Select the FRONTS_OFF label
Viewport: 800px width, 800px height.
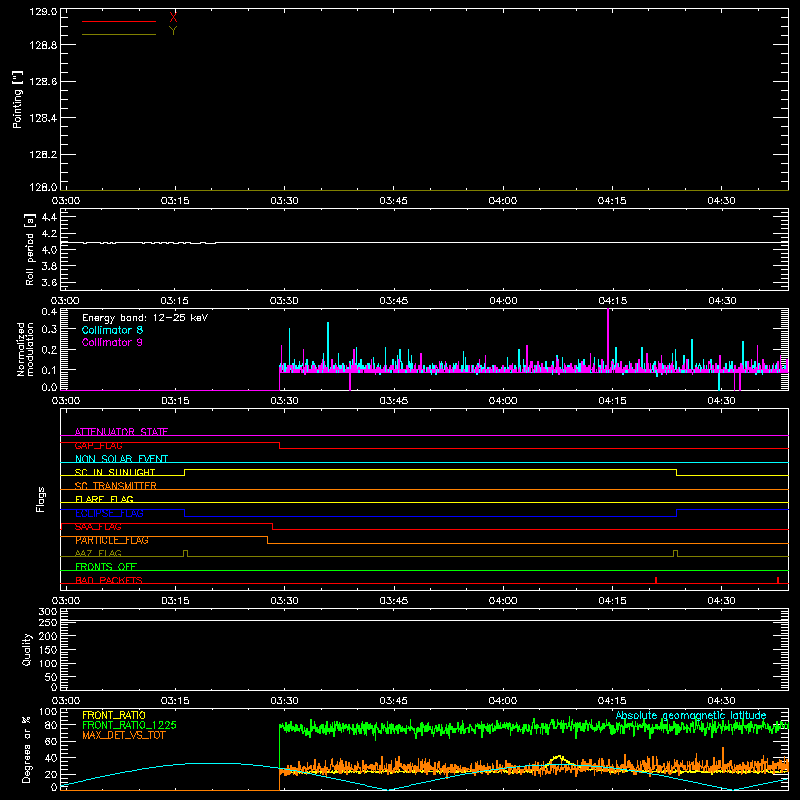pyautogui.click(x=106, y=567)
